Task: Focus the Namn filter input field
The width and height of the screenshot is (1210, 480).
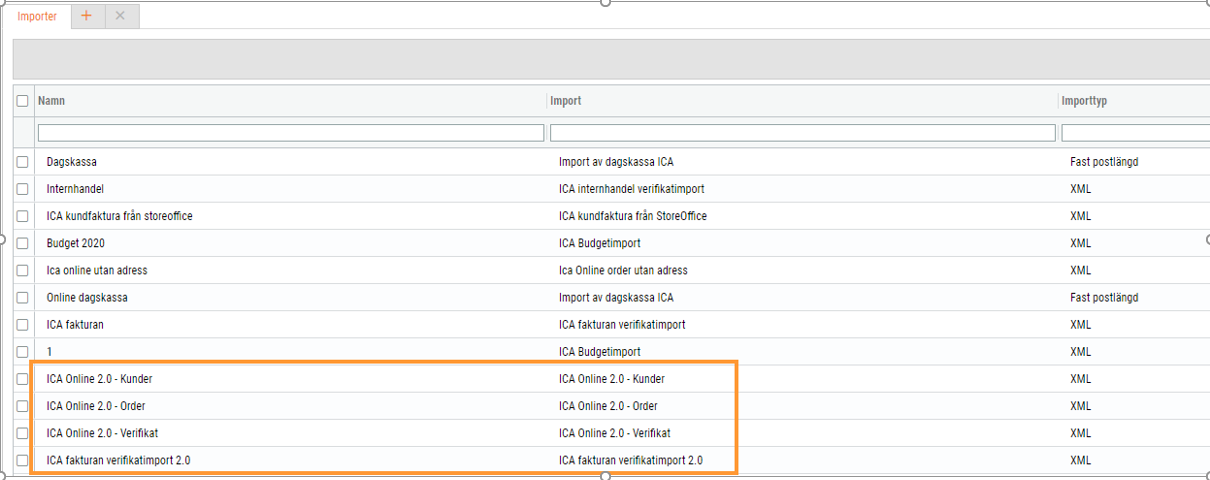Action: 291,133
